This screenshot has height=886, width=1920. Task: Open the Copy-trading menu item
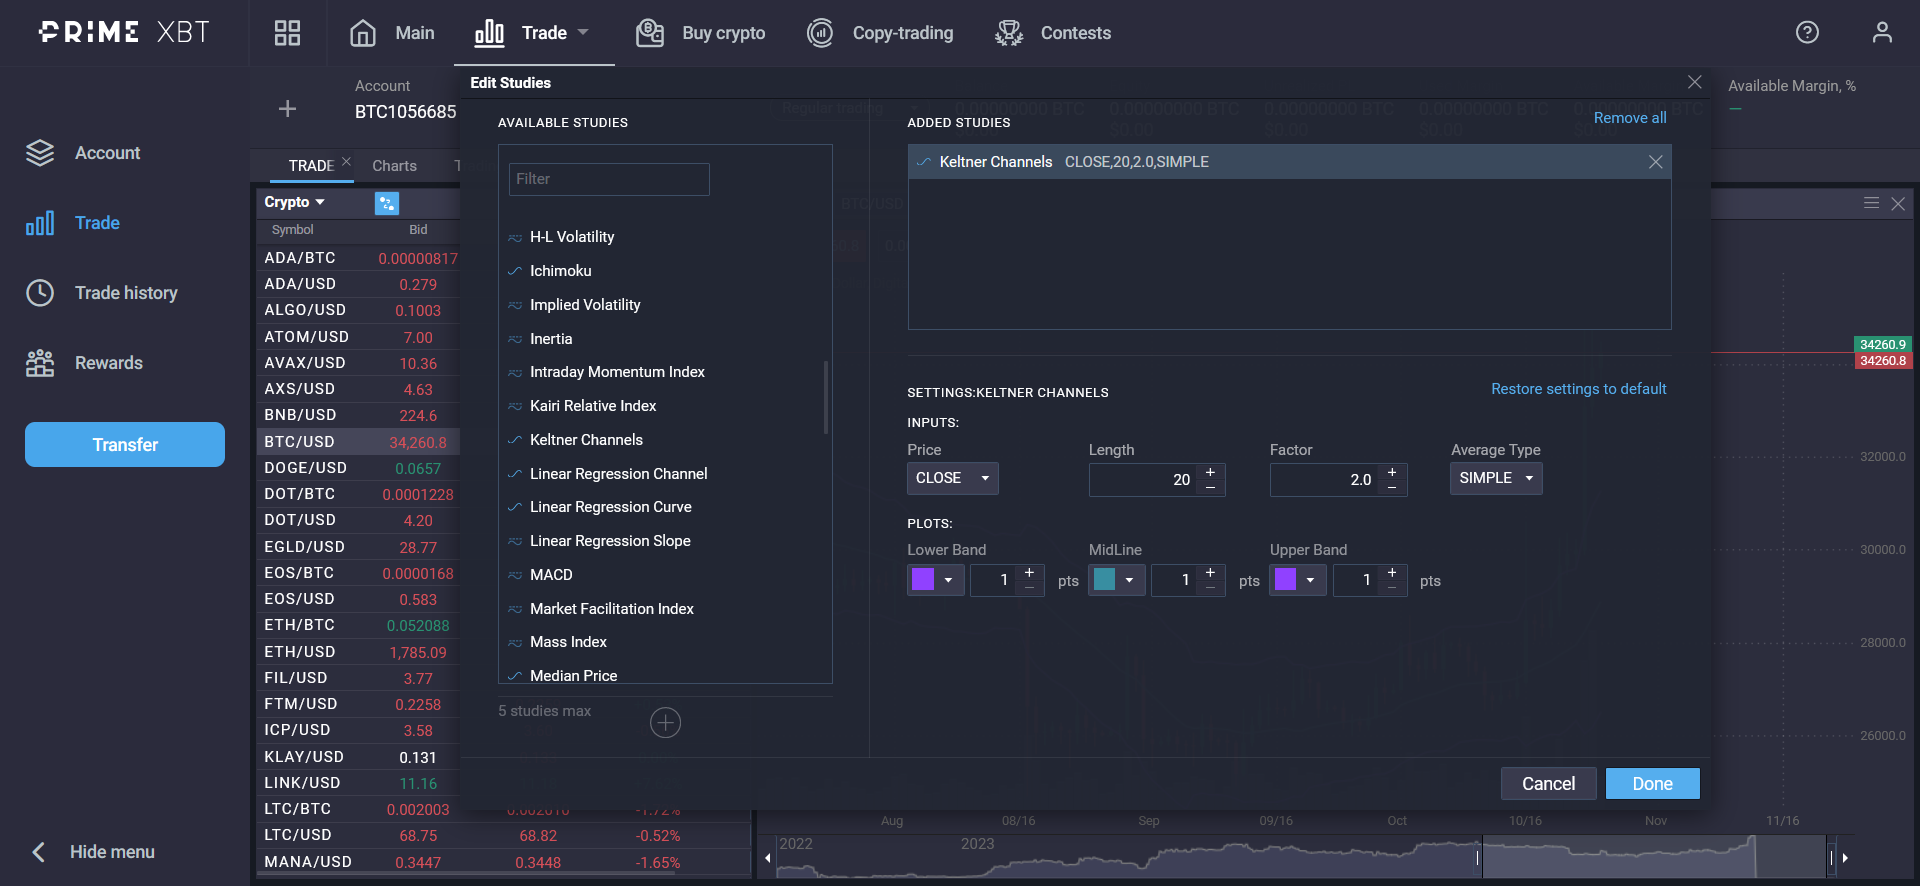click(903, 33)
